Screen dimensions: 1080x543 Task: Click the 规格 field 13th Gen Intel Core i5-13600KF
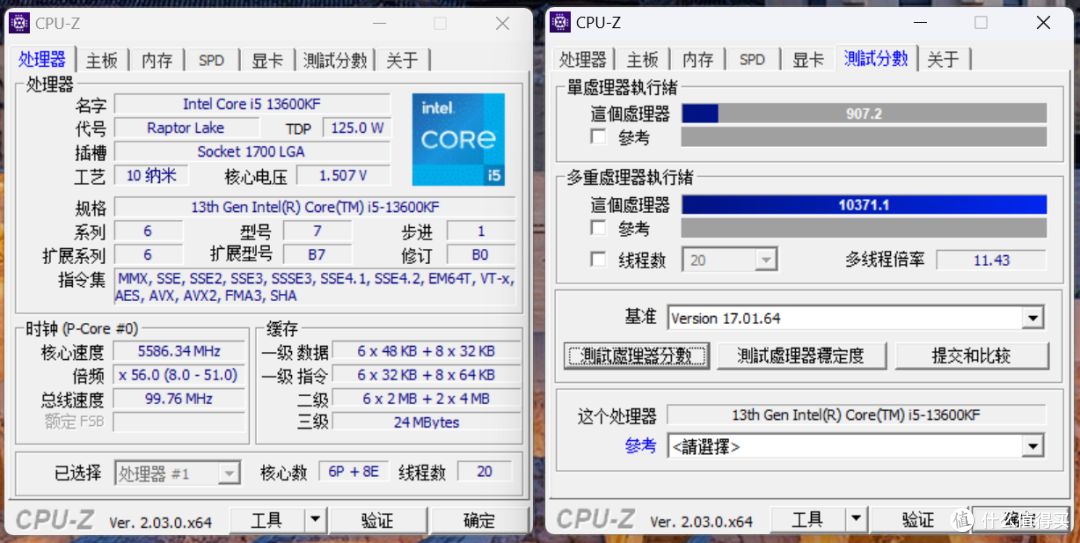315,207
